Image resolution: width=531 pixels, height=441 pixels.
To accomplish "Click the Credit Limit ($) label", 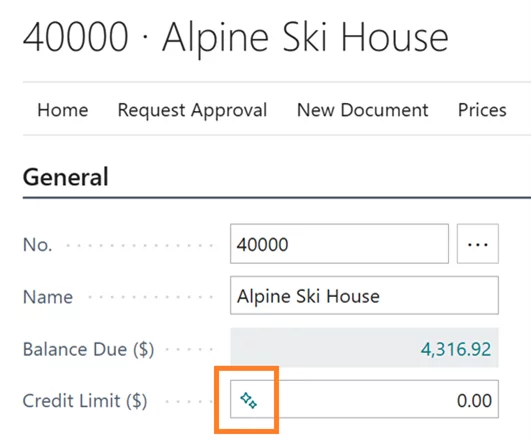I will coord(85,401).
